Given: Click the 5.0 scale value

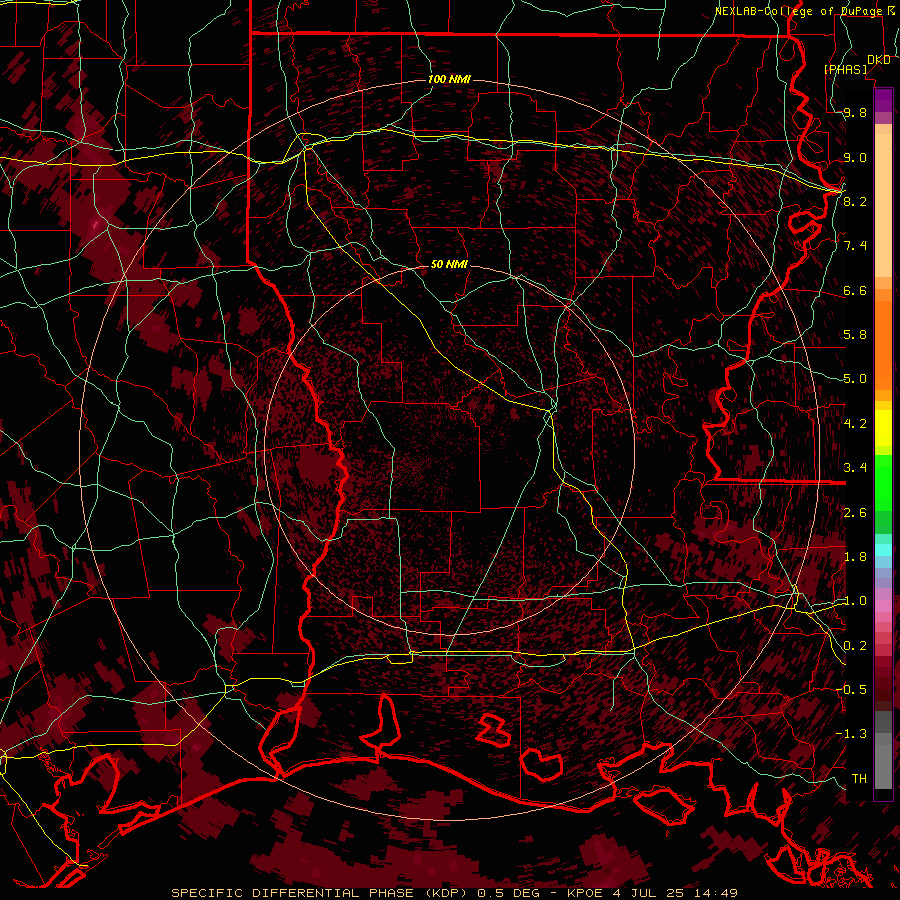Looking at the screenshot, I should (x=855, y=379).
